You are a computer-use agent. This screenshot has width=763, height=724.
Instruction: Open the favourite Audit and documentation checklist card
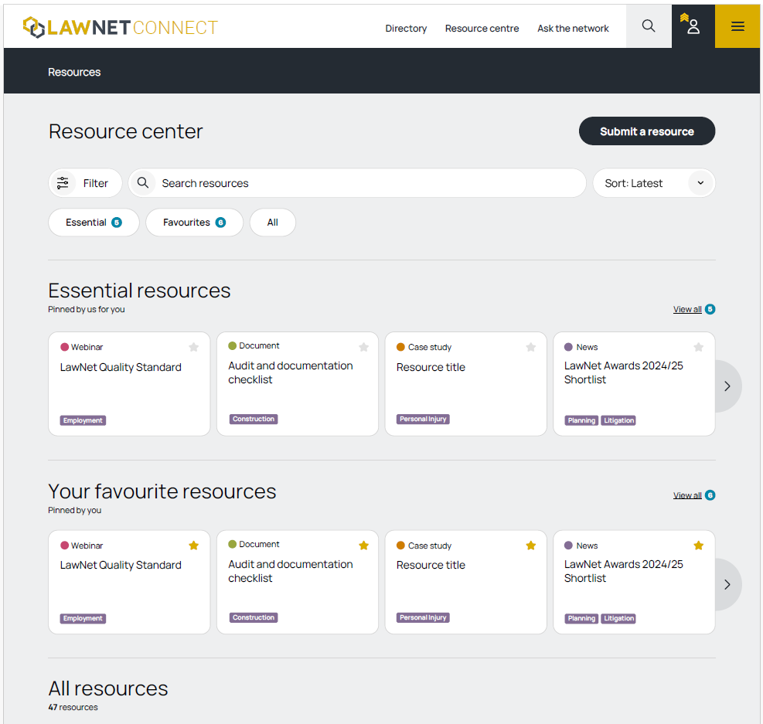pyautogui.click(x=297, y=582)
